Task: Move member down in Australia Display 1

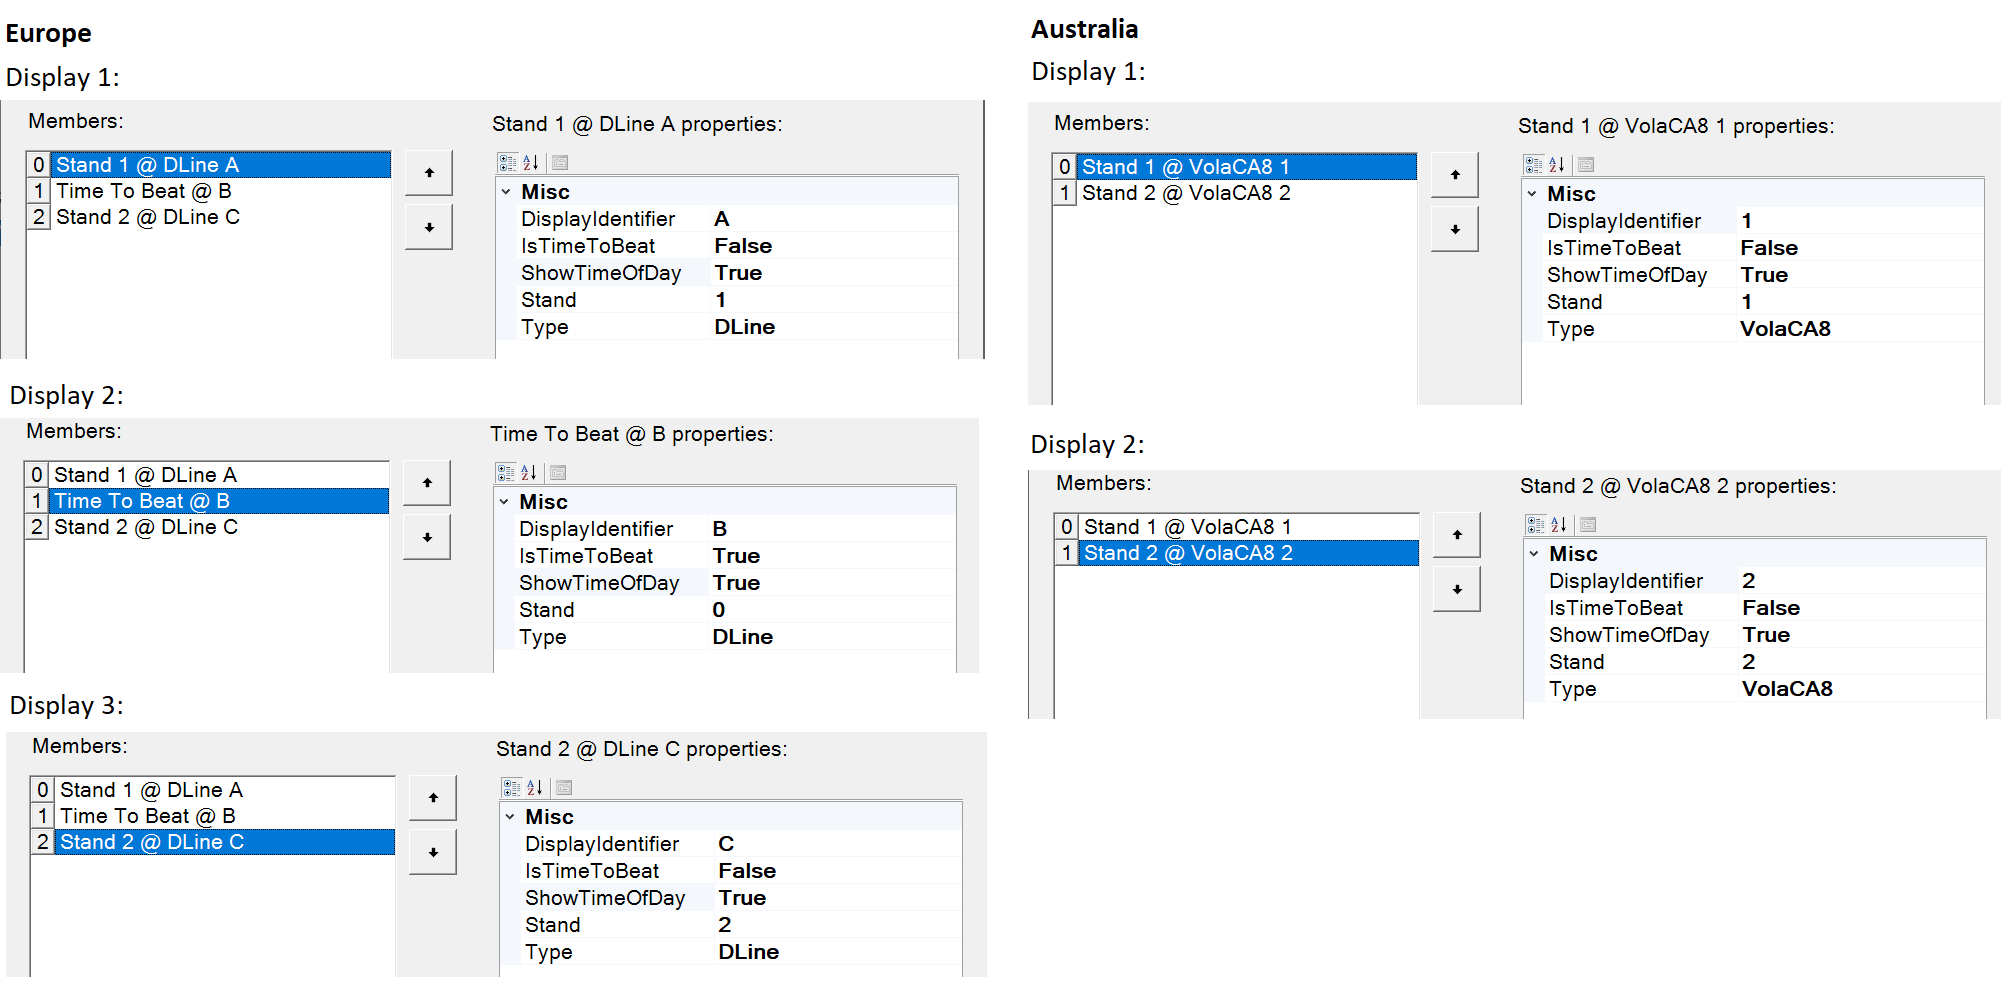Action: click(1455, 229)
